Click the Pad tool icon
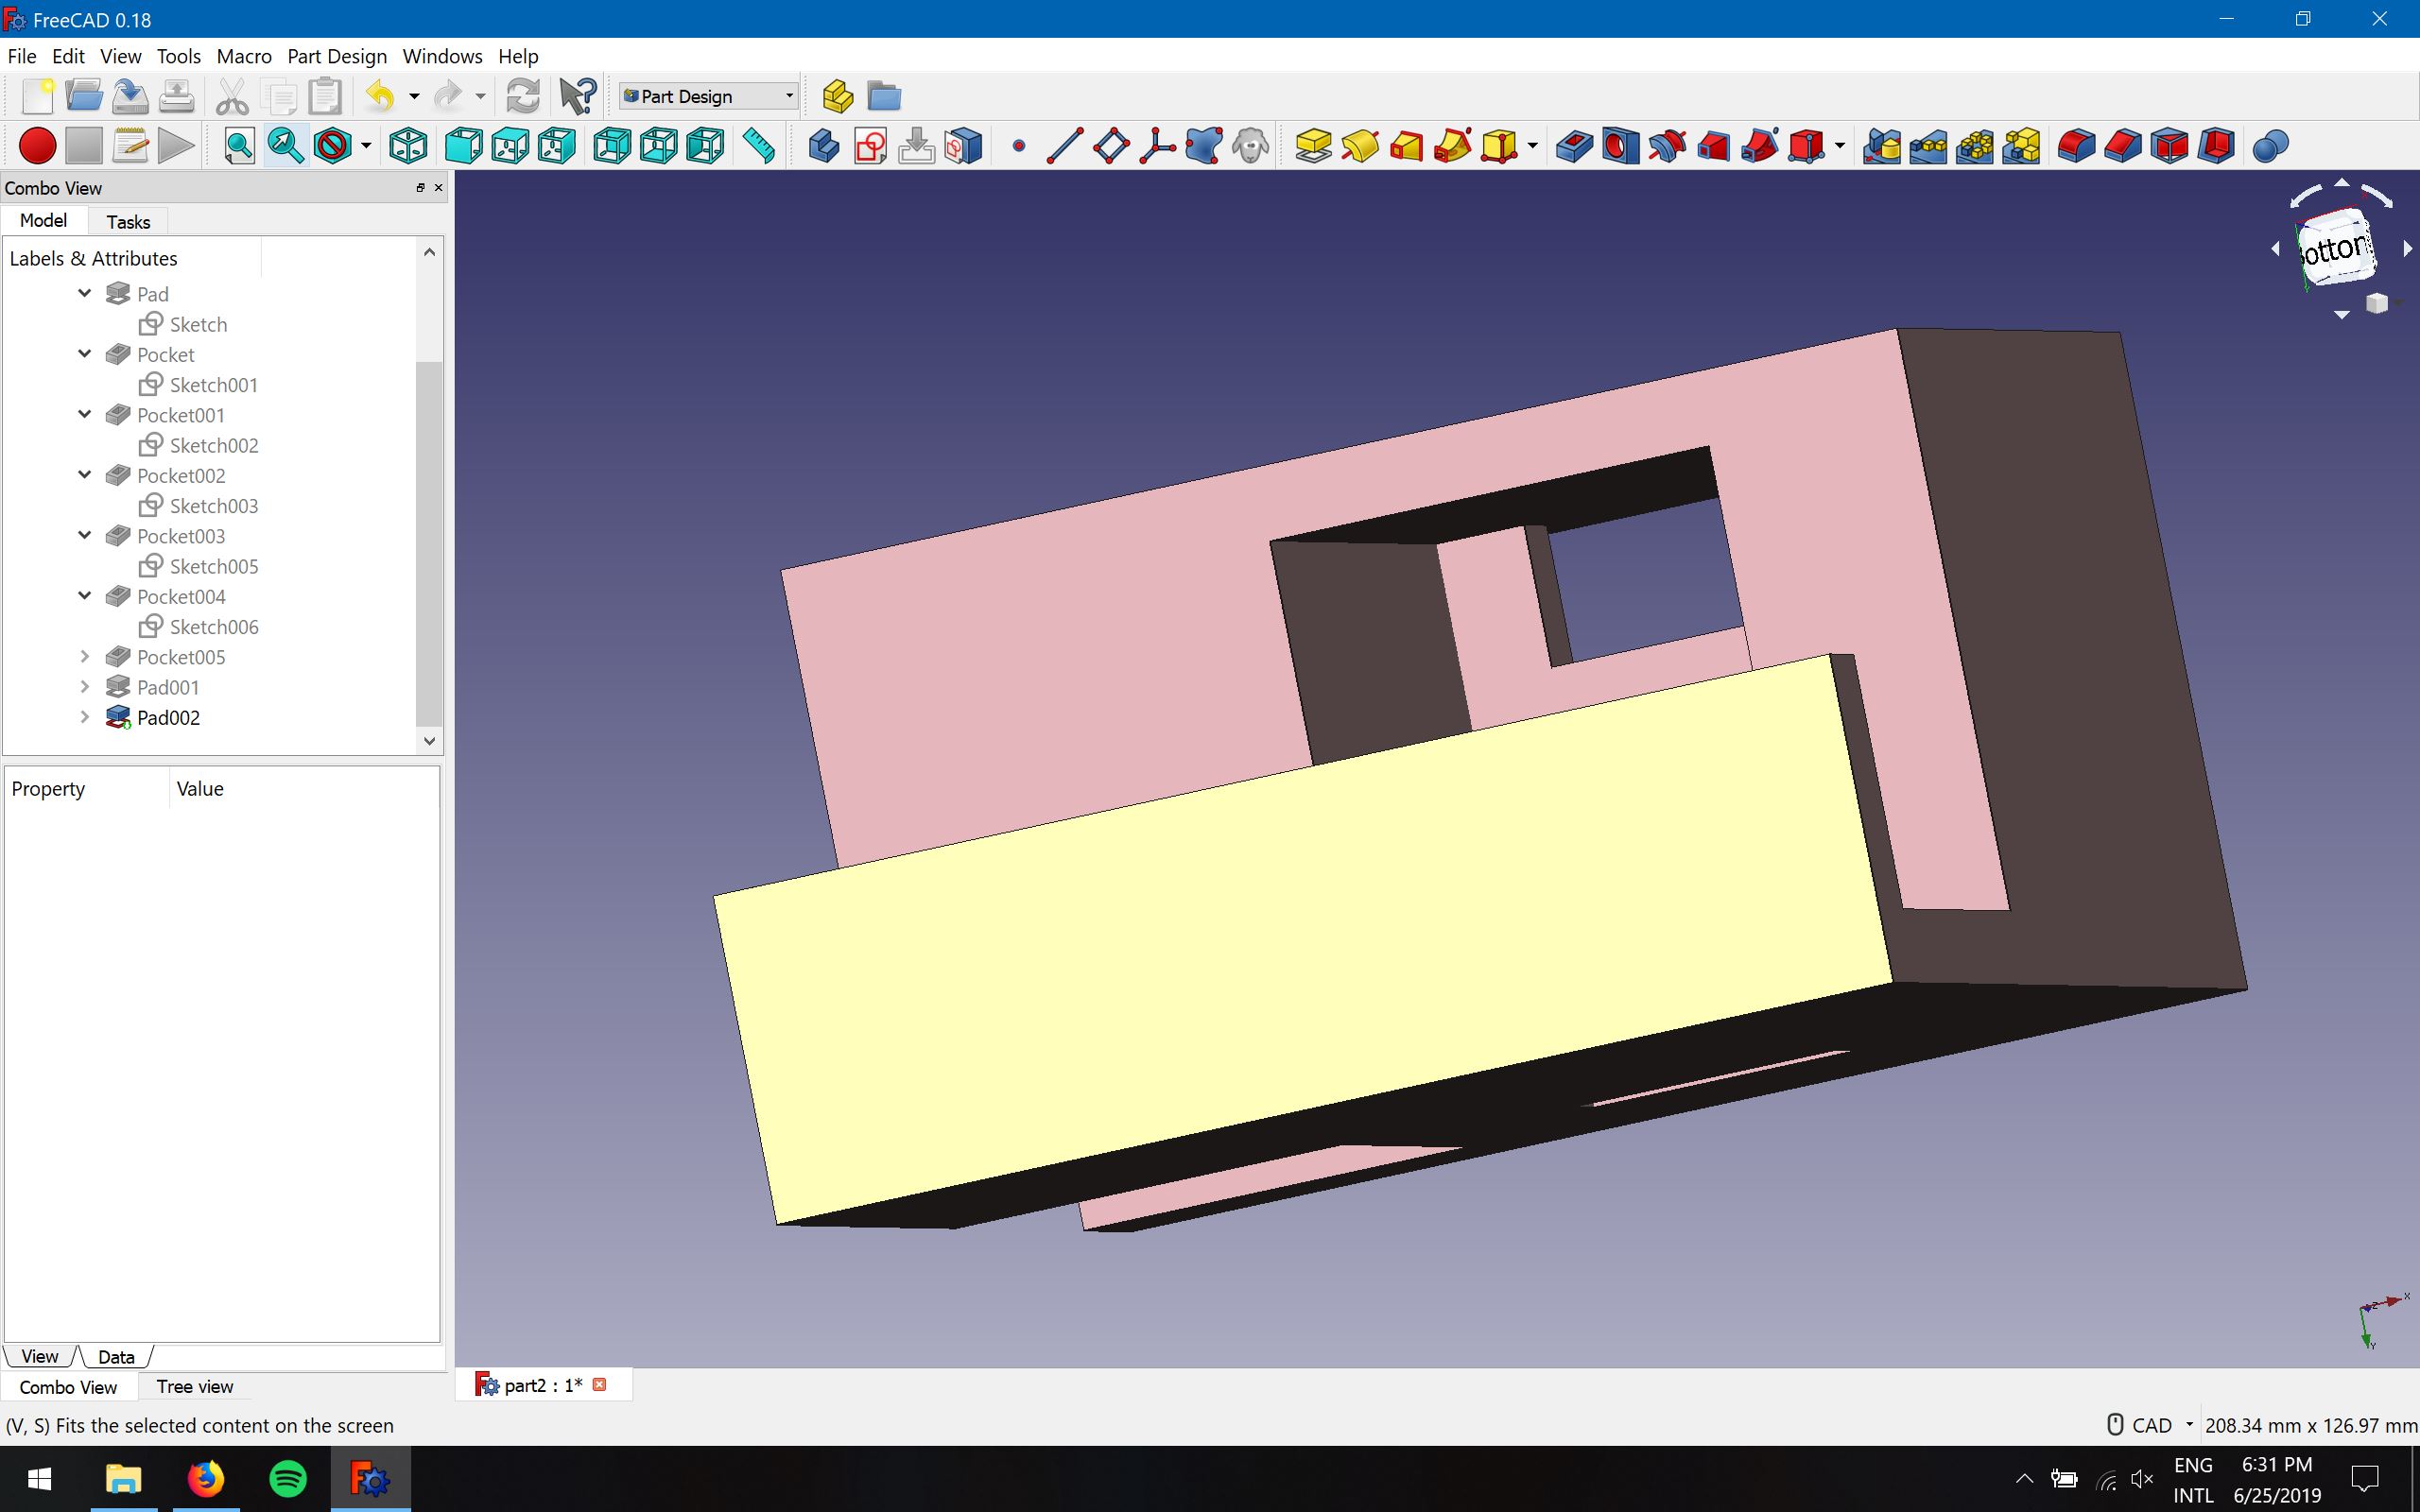 click(x=1312, y=146)
